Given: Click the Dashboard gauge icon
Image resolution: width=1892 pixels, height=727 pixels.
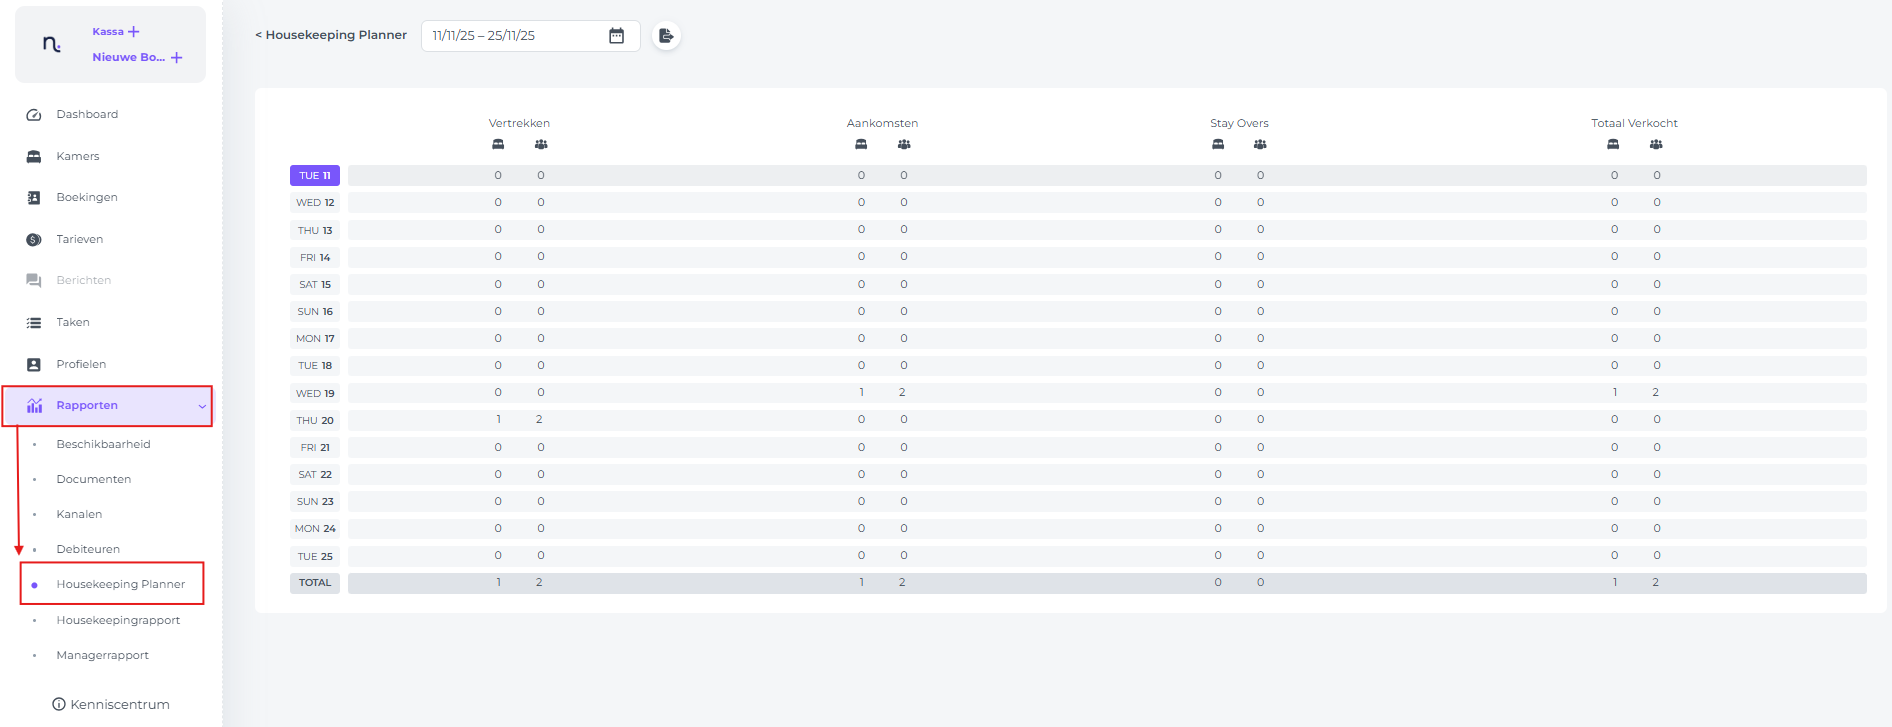Looking at the screenshot, I should click(34, 115).
